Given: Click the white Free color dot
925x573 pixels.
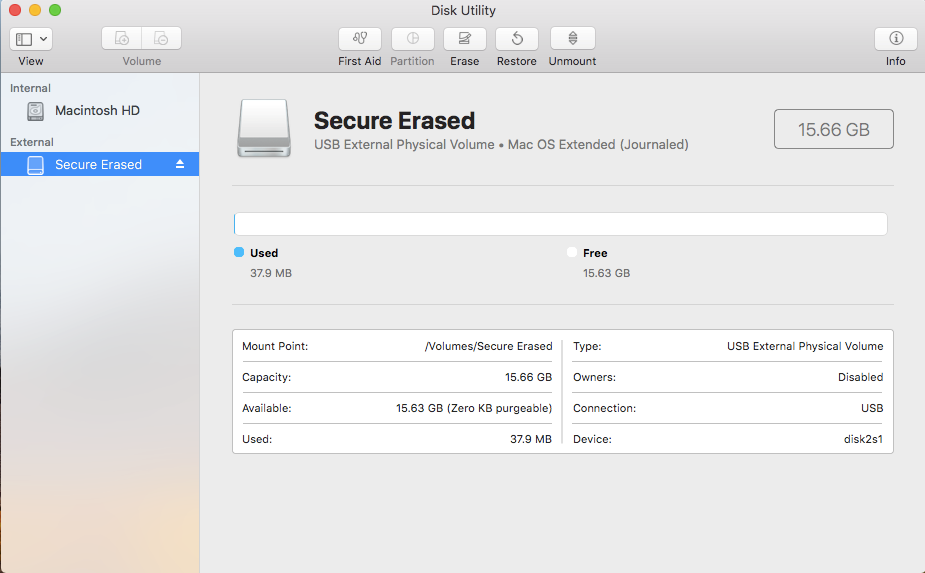Looking at the screenshot, I should tap(572, 253).
